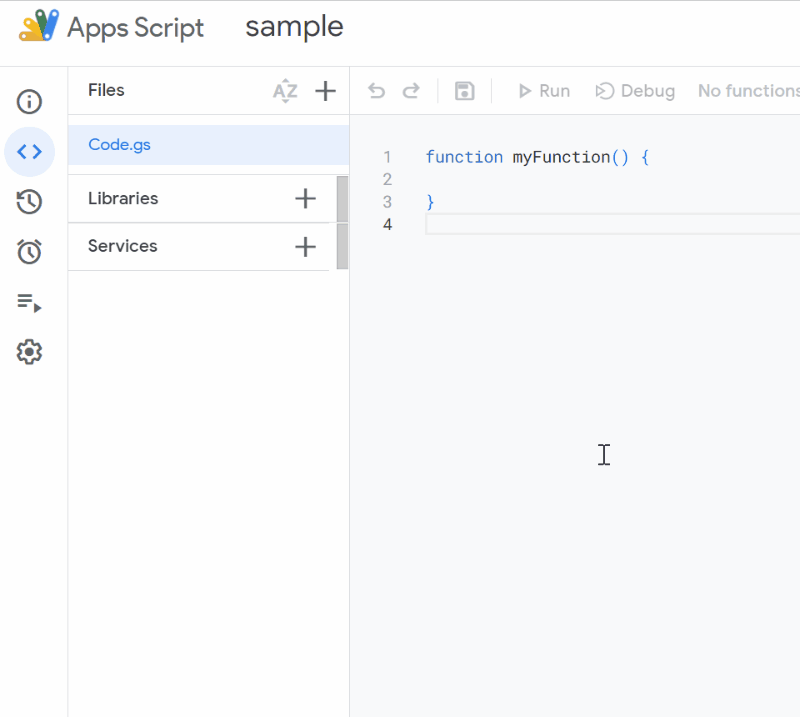This screenshot has height=717, width=800.
Task: Sort files alphabetically with AZ icon
Action: coord(285,92)
